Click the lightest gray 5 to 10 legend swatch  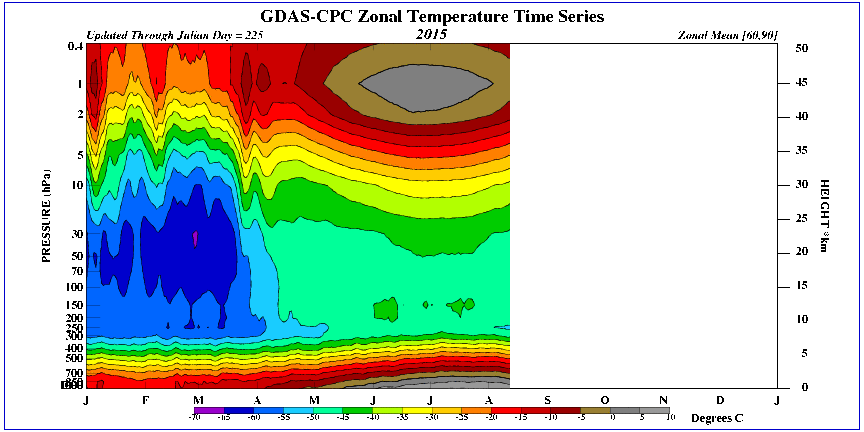point(655,411)
